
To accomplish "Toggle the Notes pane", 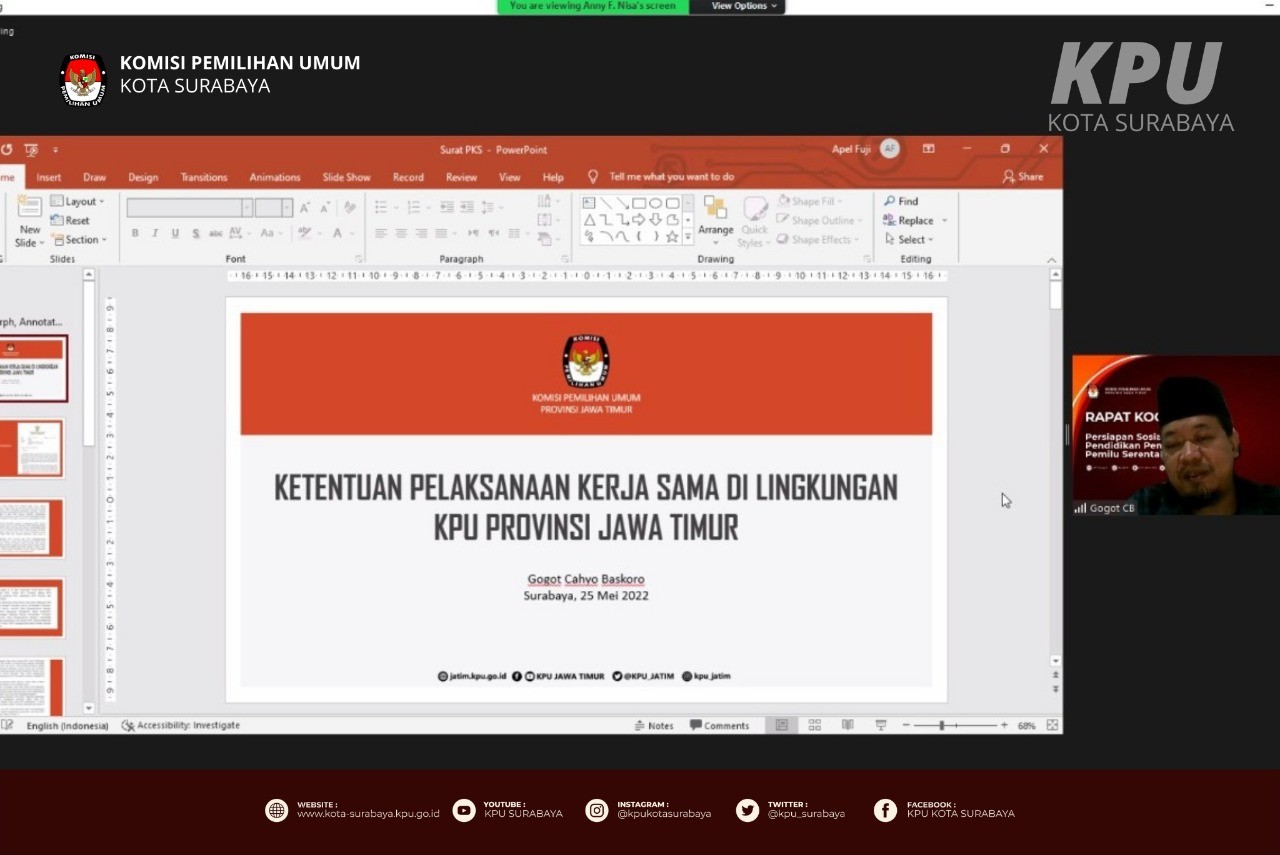I will 654,726.
